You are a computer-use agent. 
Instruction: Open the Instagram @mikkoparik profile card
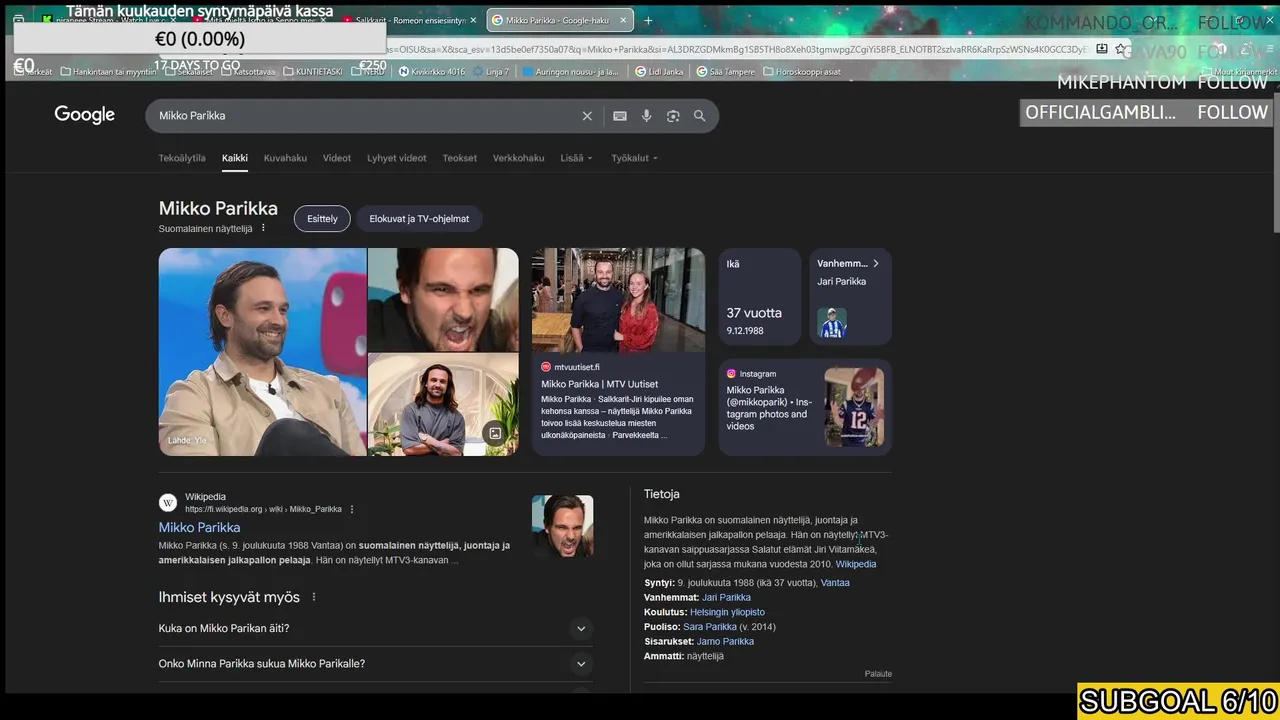pos(805,406)
